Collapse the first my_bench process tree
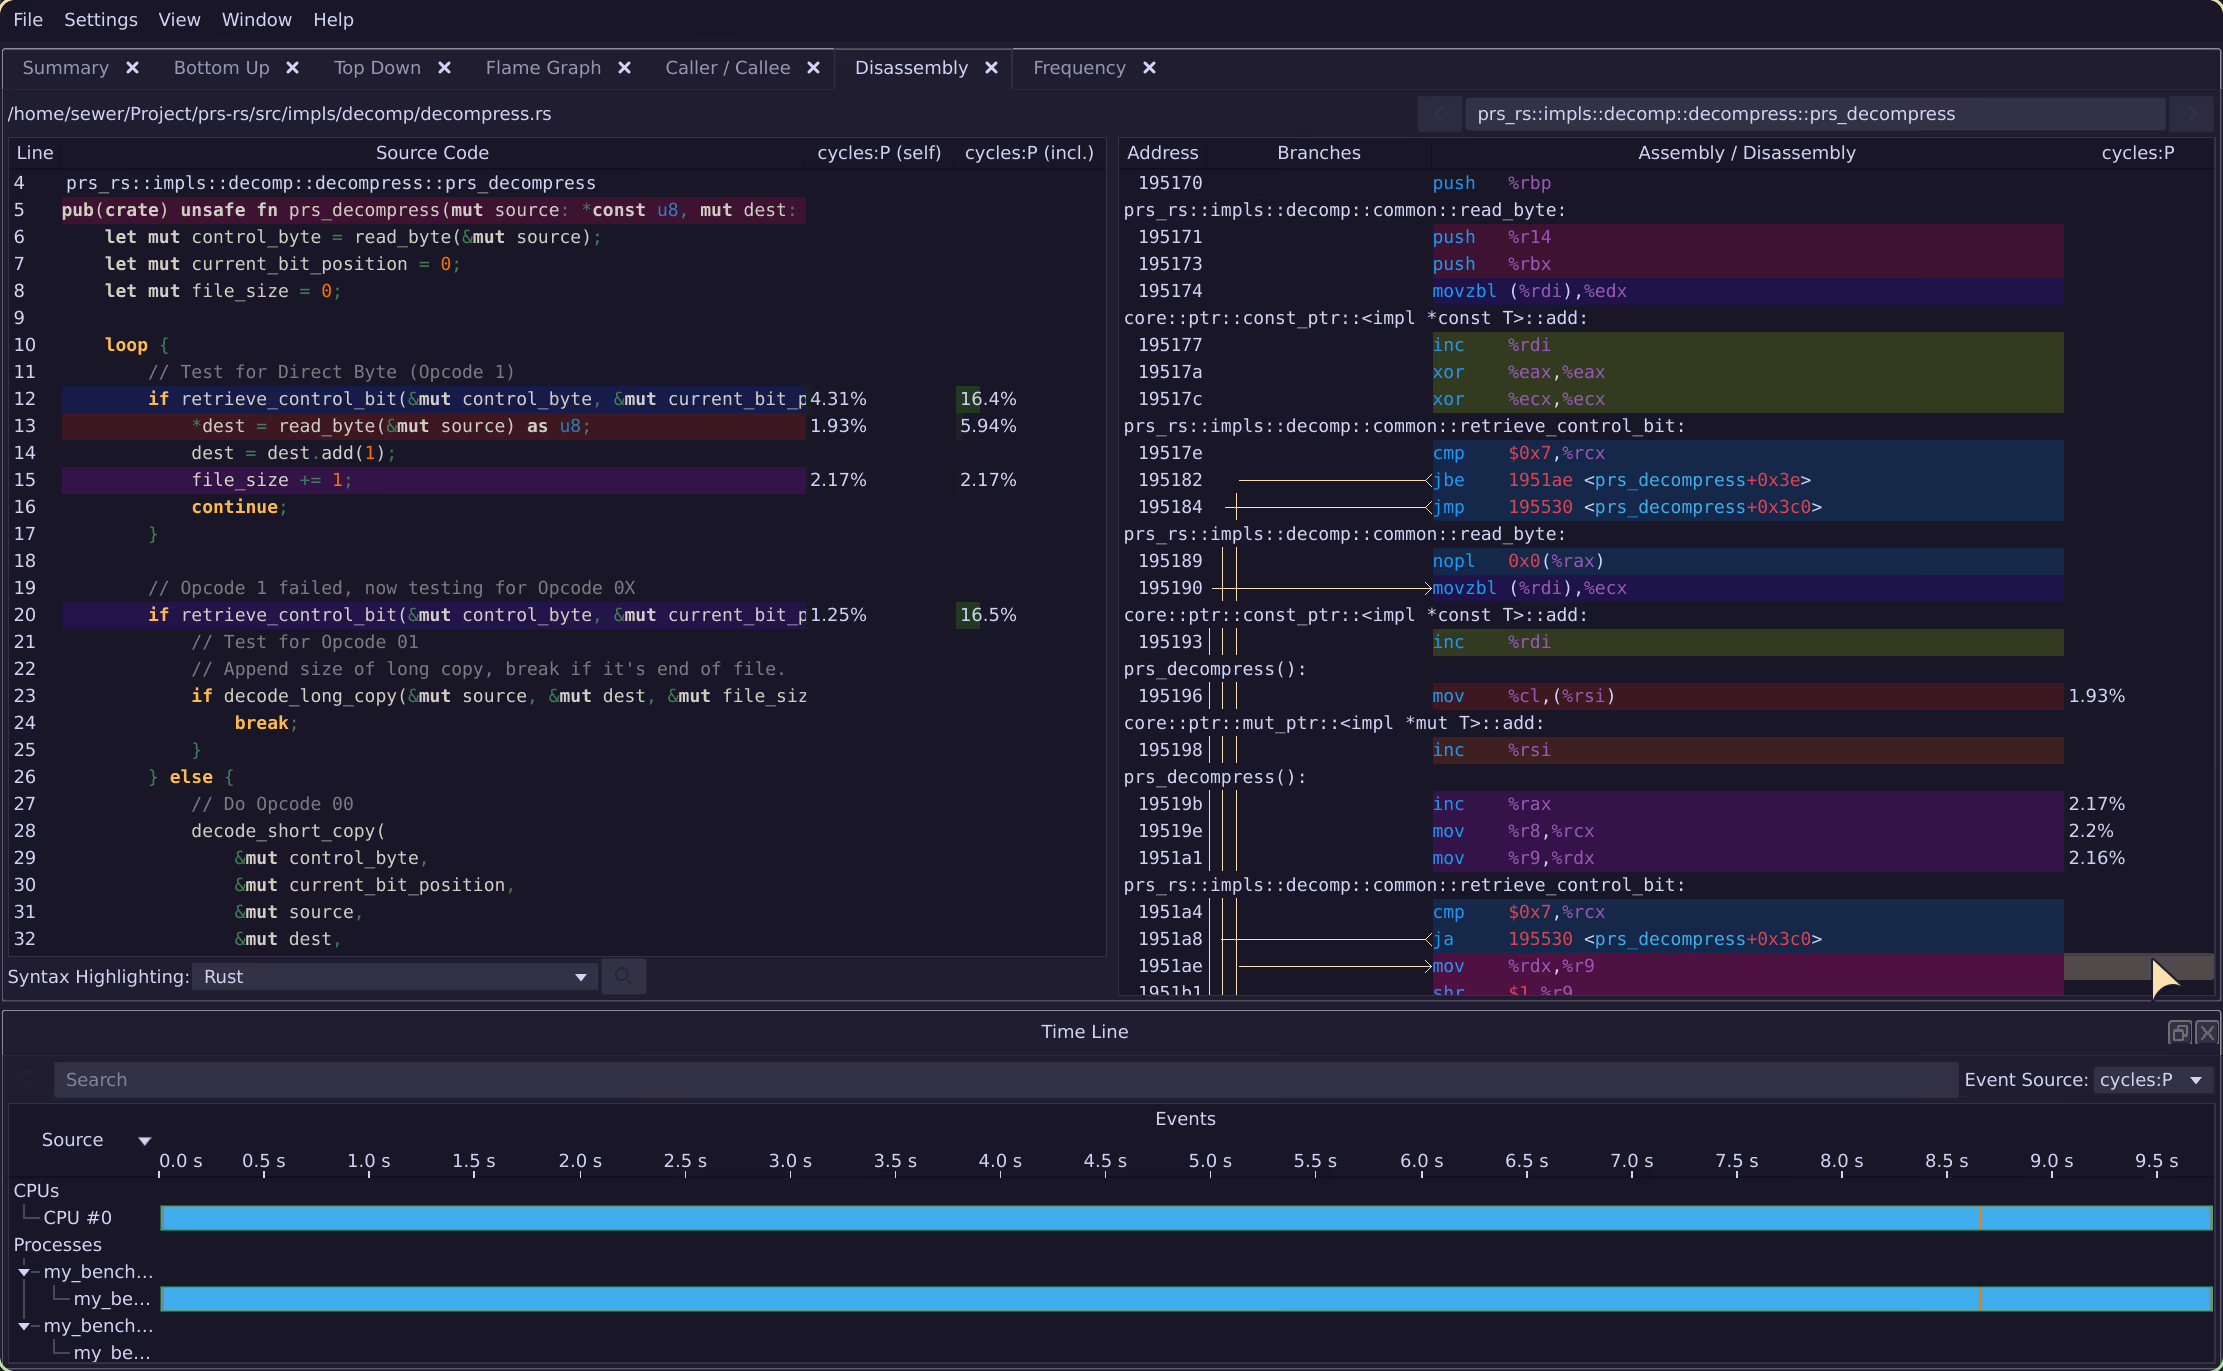2223x1371 pixels. (23, 1271)
